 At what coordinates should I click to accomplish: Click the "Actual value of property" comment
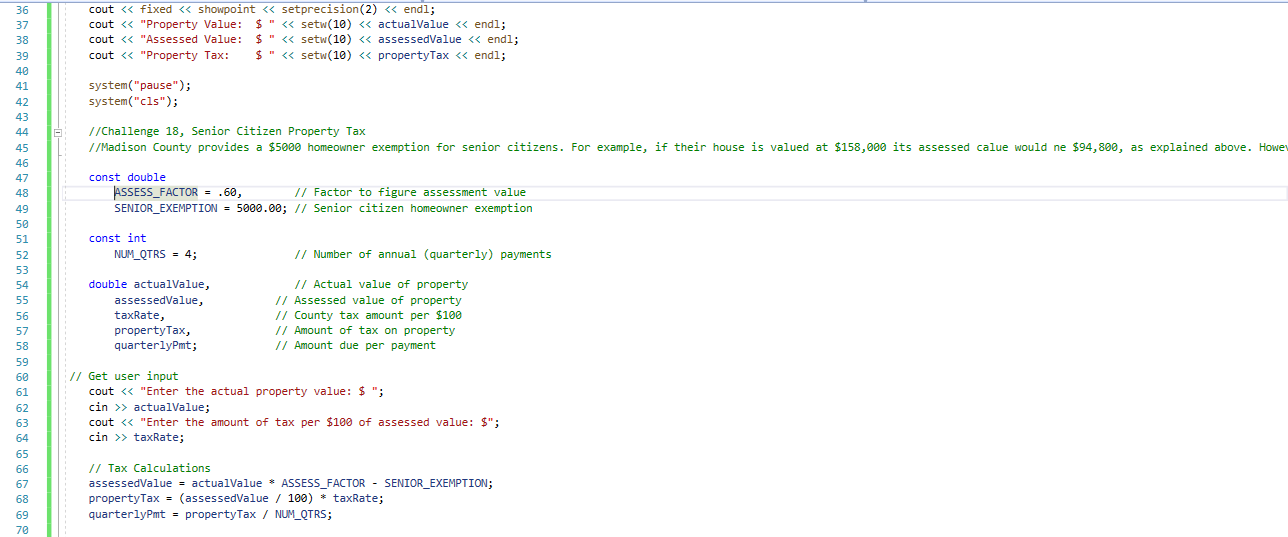tap(382, 285)
